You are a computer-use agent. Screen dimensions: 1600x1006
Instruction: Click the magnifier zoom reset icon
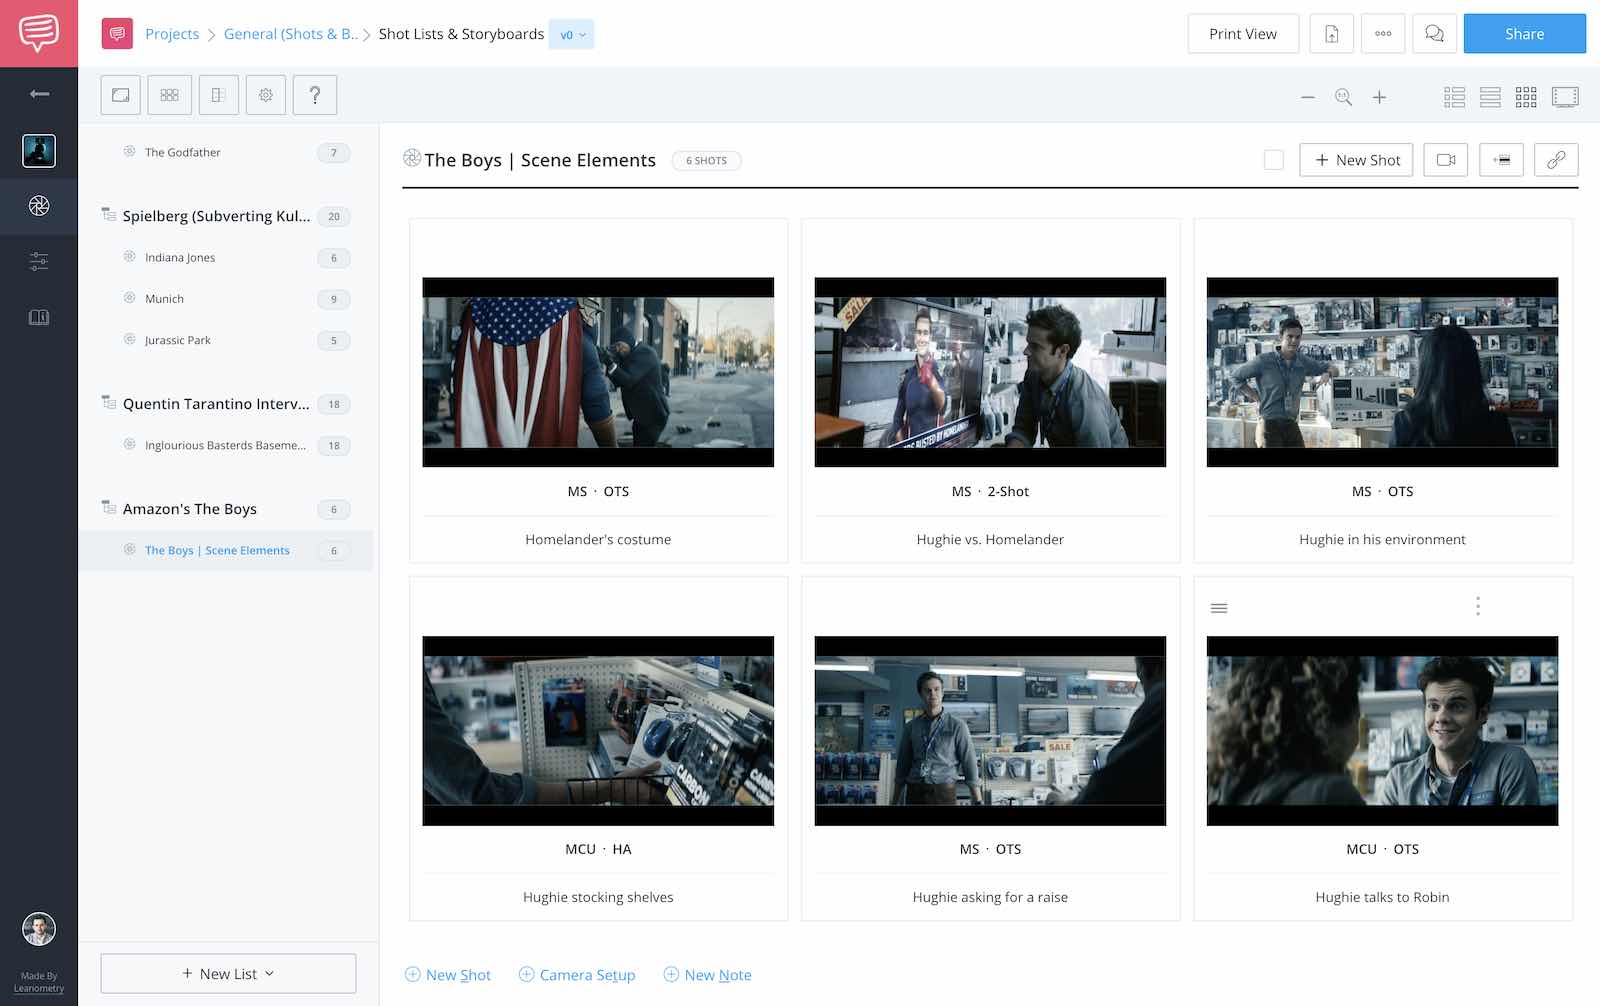pos(1343,97)
